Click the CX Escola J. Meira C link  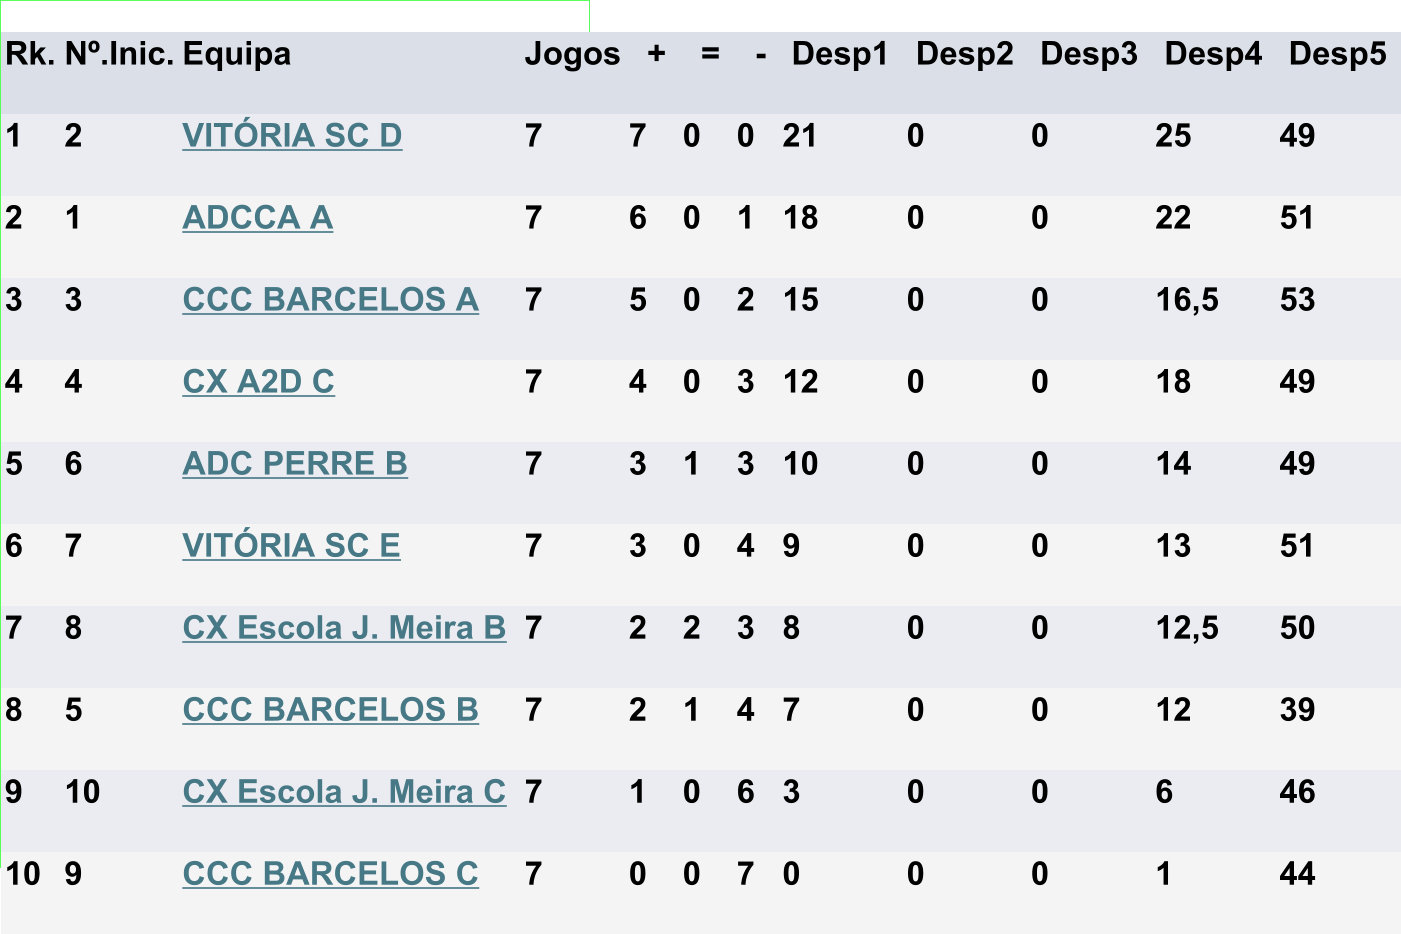[344, 791]
